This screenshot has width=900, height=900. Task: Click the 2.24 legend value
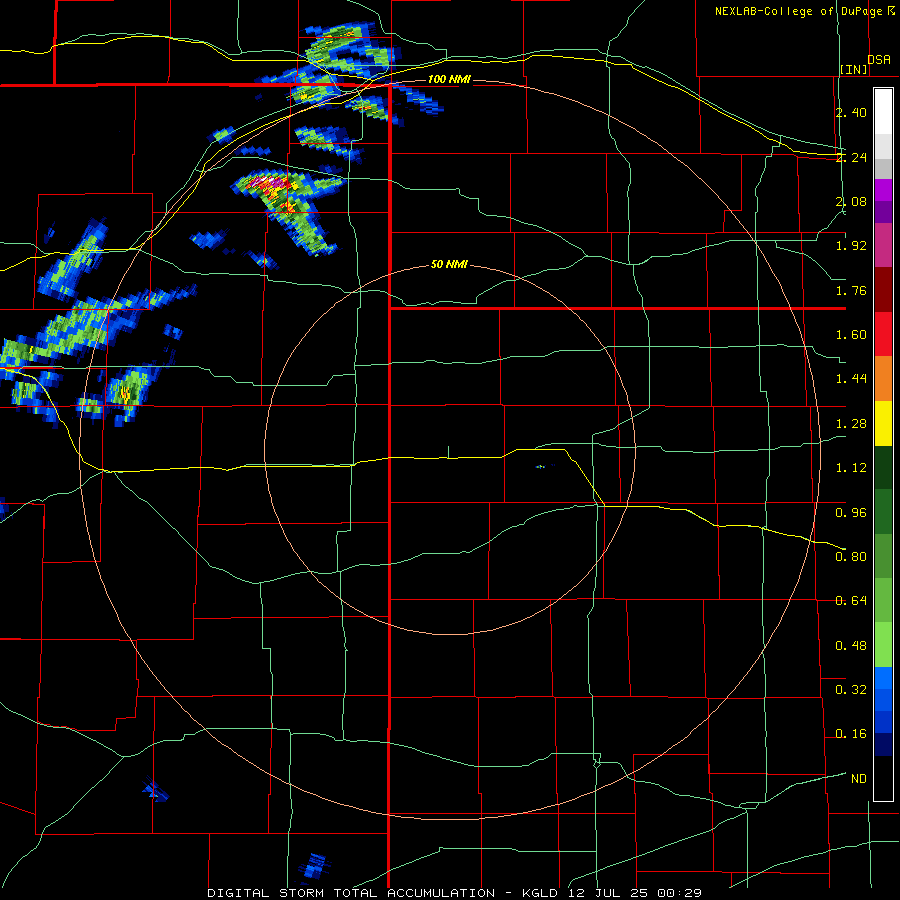point(851,157)
